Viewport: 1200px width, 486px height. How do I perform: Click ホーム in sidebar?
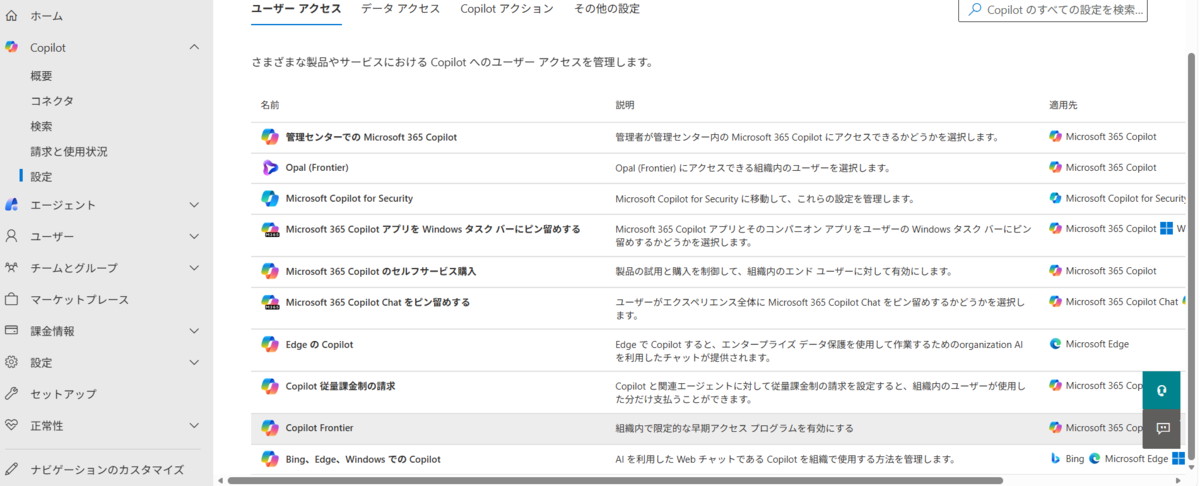coord(46,16)
